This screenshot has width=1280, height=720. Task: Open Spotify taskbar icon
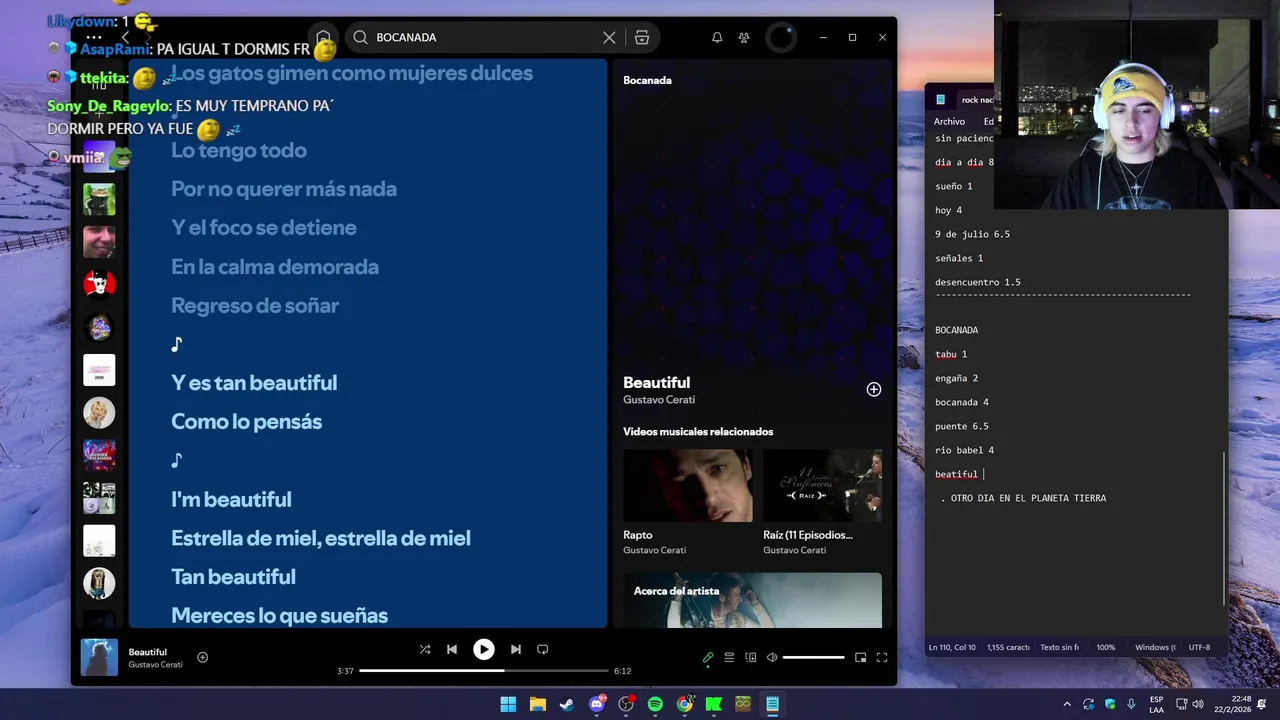(655, 704)
